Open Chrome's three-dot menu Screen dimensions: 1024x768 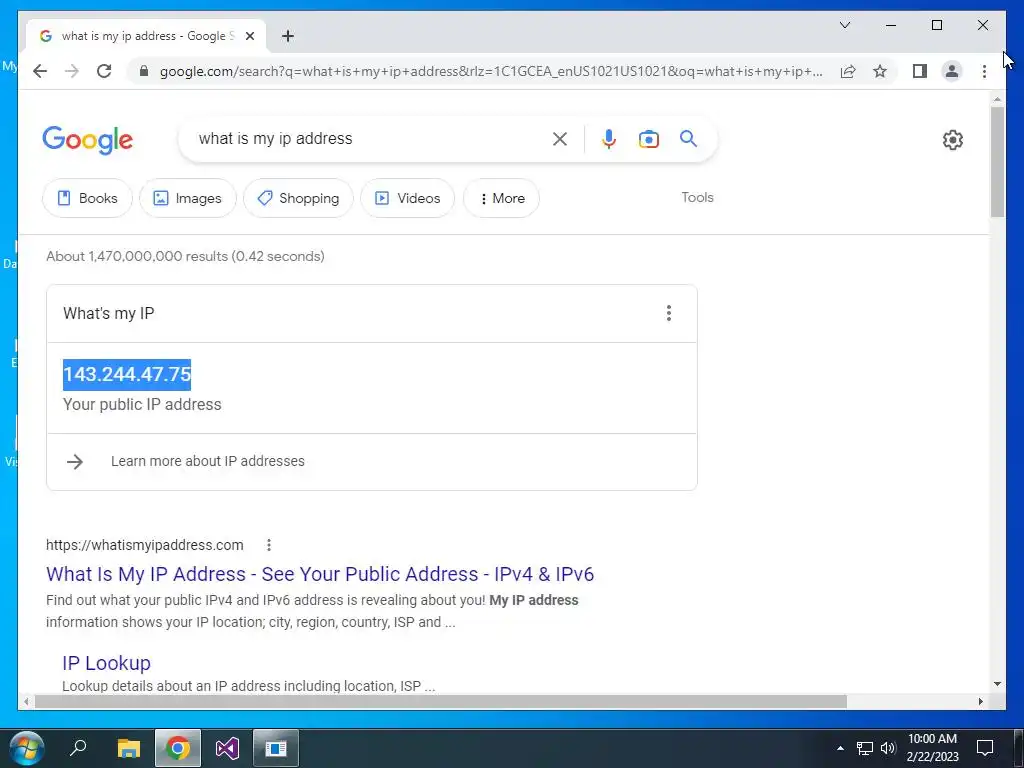coord(984,71)
